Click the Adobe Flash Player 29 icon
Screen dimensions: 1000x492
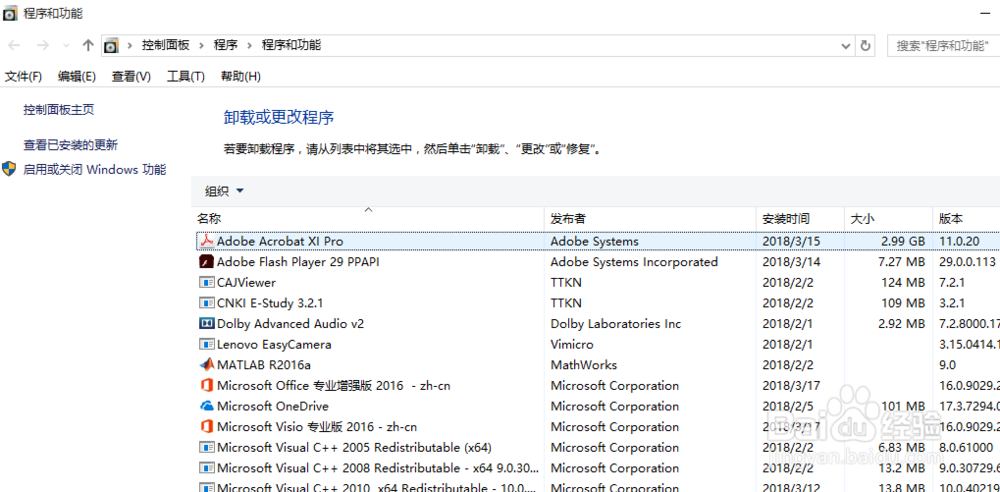[x=207, y=262]
